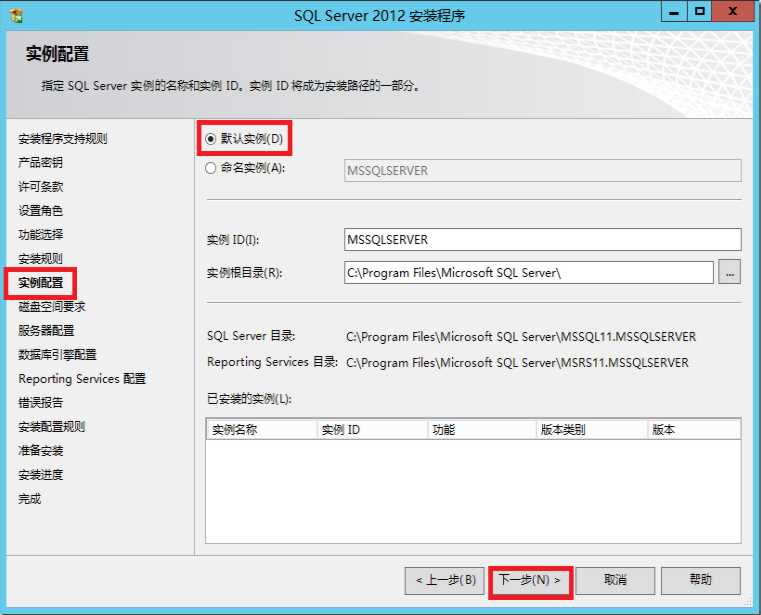Click the 安装规则 step
The image size is (761, 615).
click(x=40, y=258)
